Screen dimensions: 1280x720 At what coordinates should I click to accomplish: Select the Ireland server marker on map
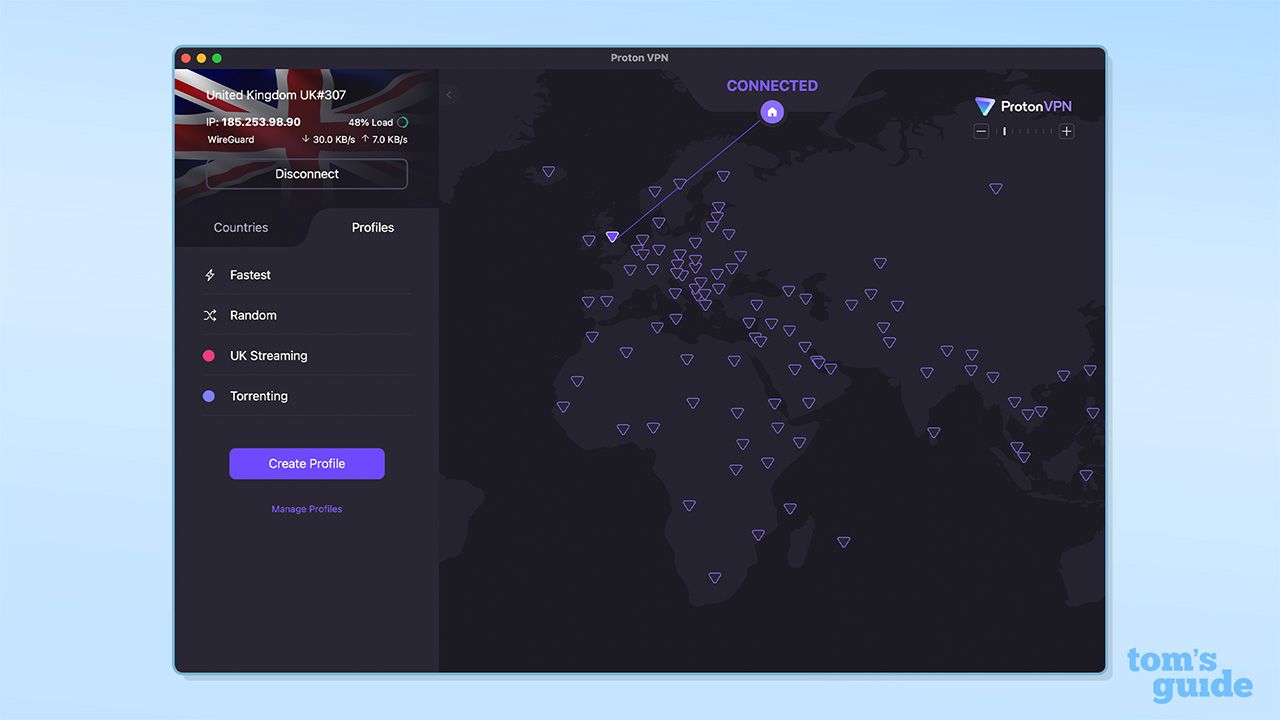coord(589,241)
